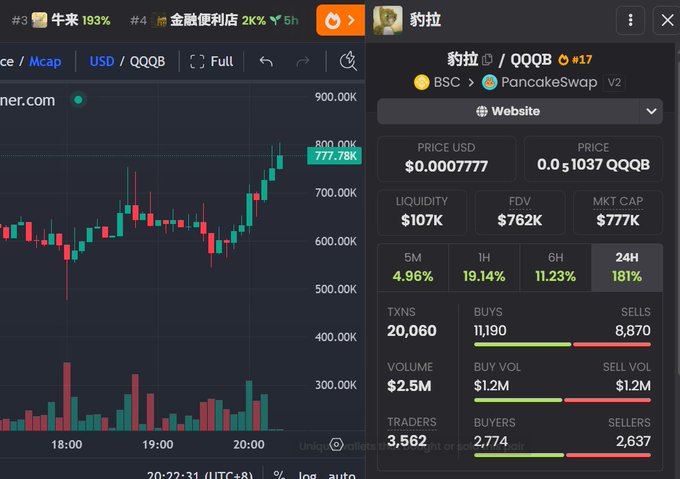Select the 1H timeframe tab
This screenshot has width=680, height=479.
(x=484, y=267)
